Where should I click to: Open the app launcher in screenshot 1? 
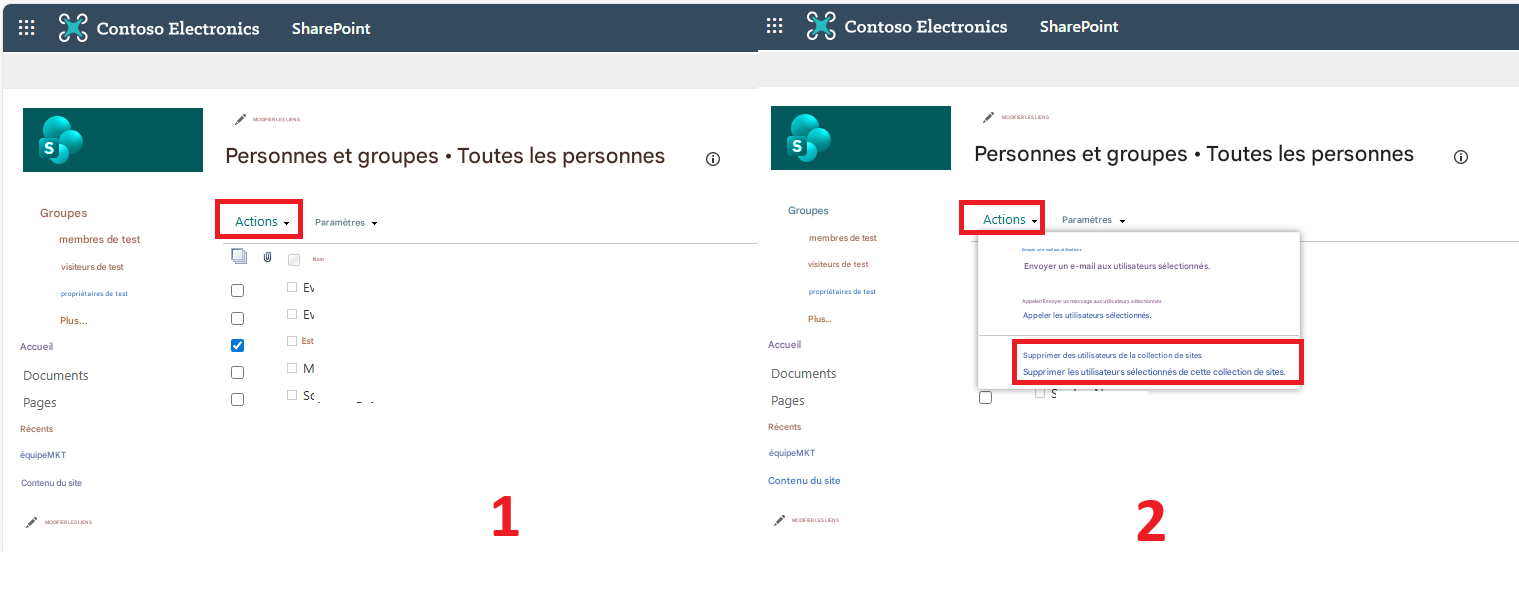[x=27, y=28]
